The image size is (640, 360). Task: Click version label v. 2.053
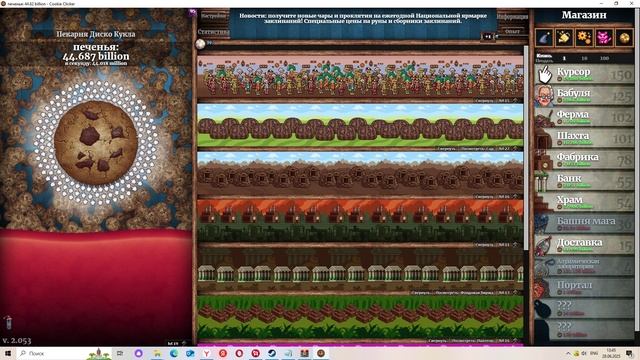(17, 340)
